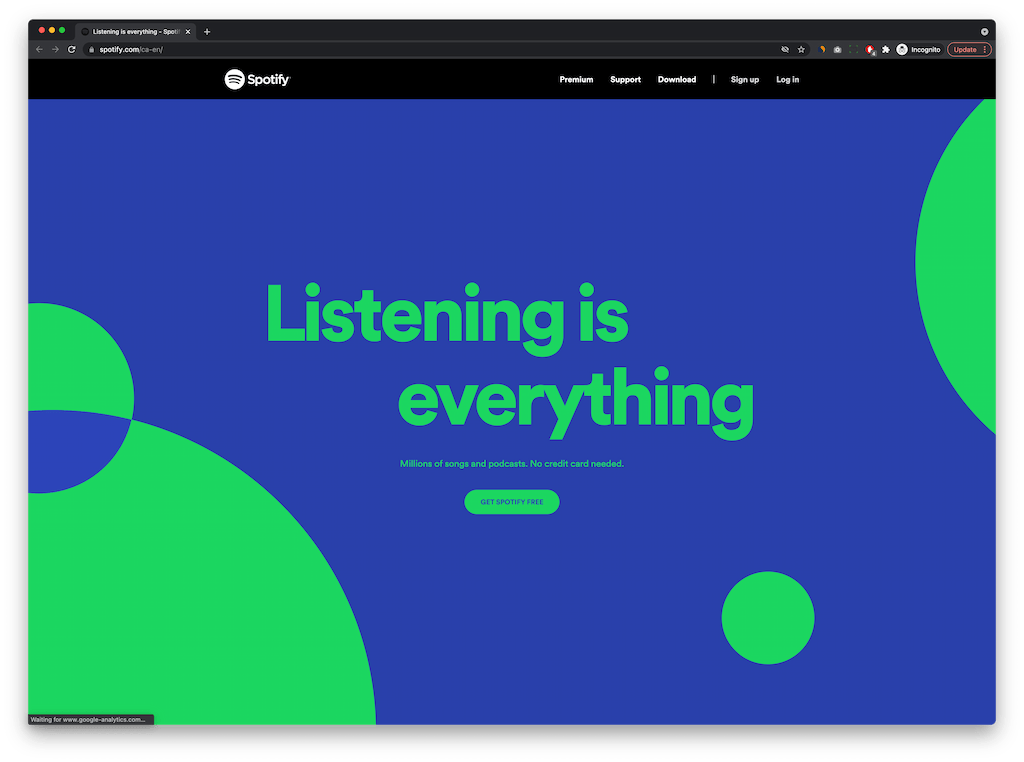This screenshot has width=1024, height=762.
Task: Click the padlock icon in the address bar
Action: (x=91, y=49)
